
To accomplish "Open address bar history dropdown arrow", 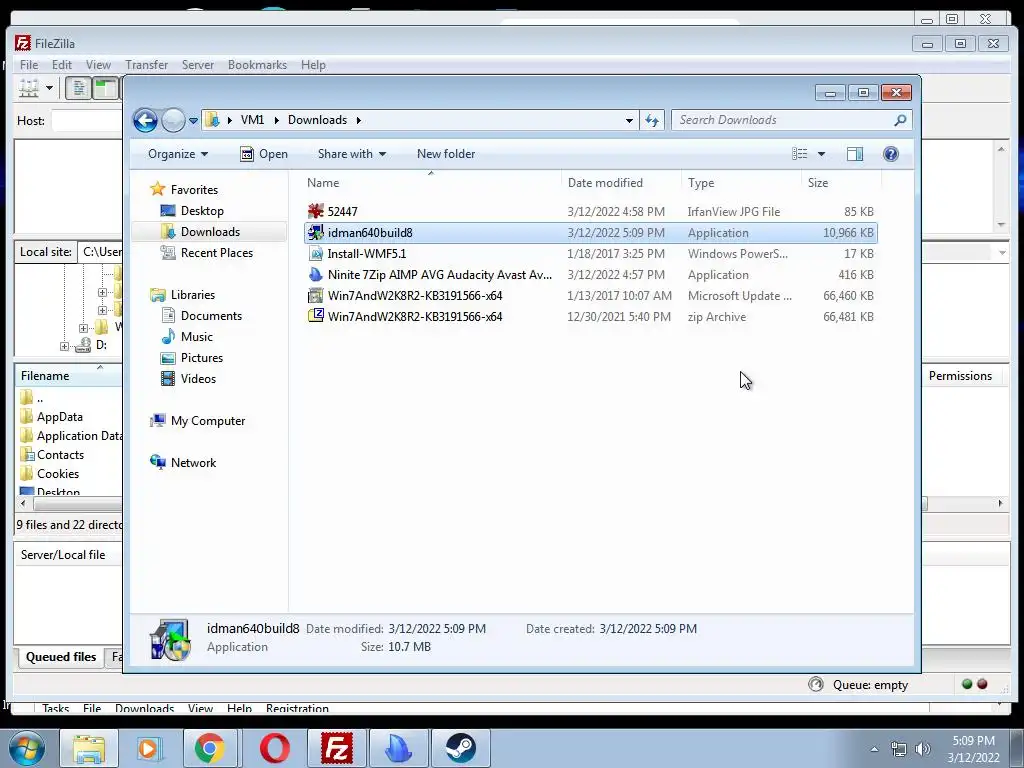I will [629, 120].
